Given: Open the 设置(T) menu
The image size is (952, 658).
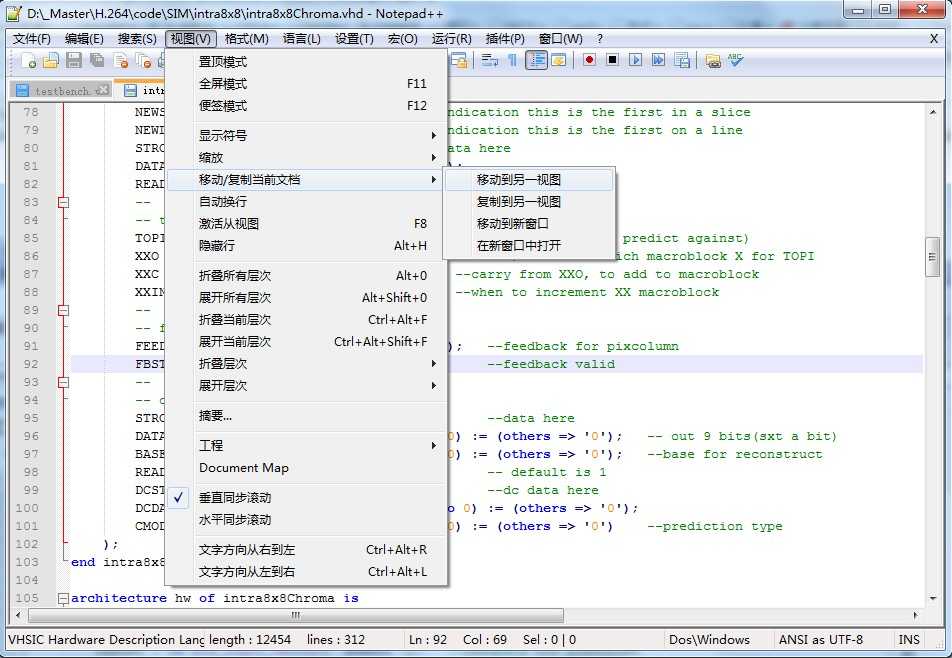Looking at the screenshot, I should (355, 39).
